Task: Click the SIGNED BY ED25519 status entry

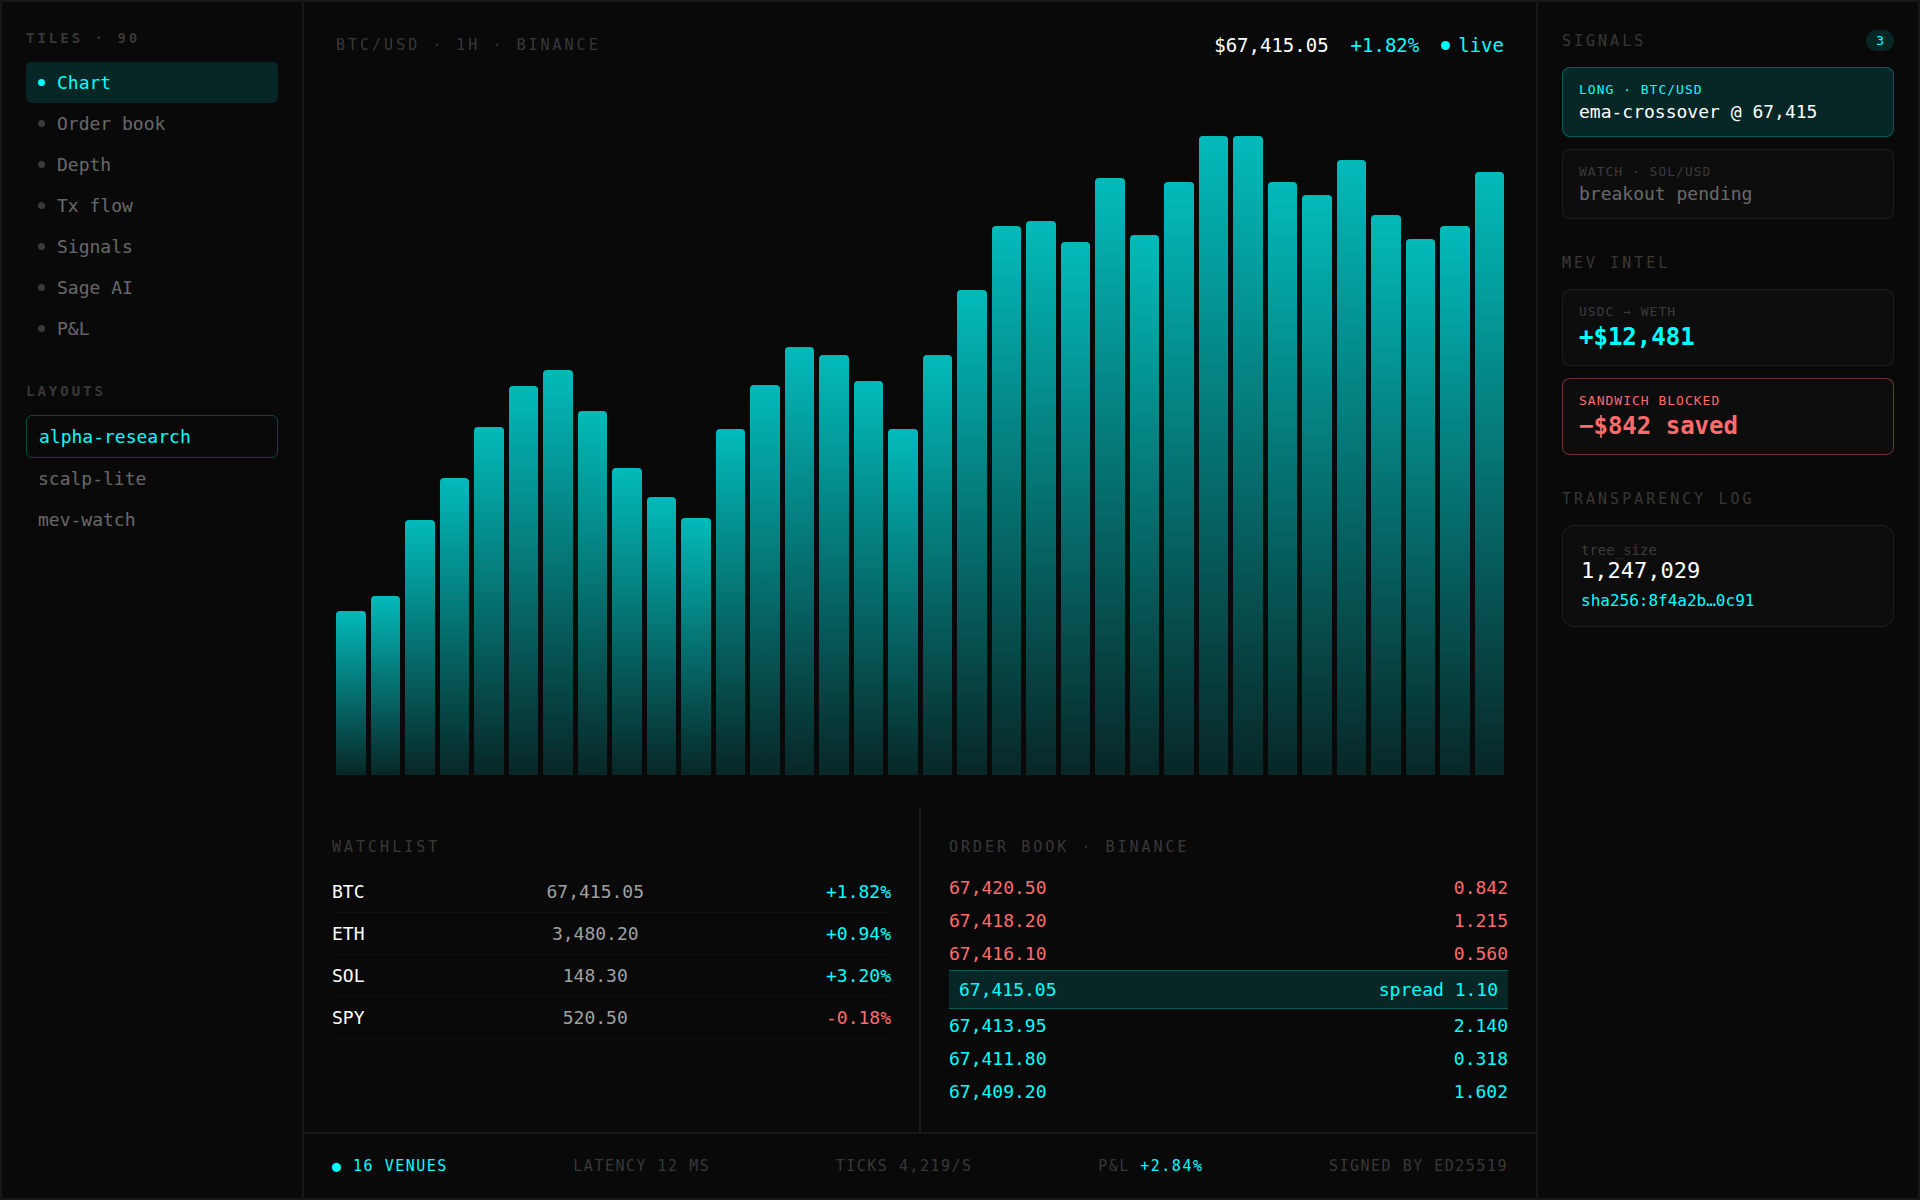Action: [1417, 1166]
